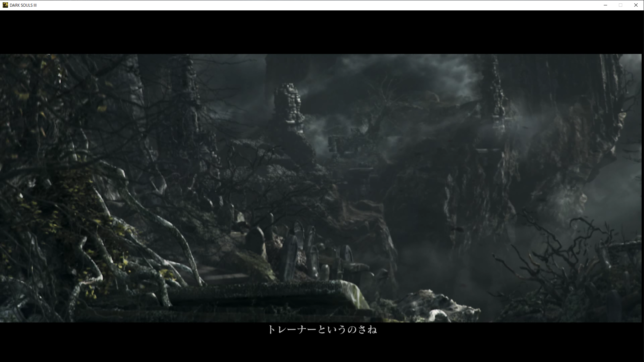
Task: Click the ruined stone tower in the scene center
Action: (289, 108)
